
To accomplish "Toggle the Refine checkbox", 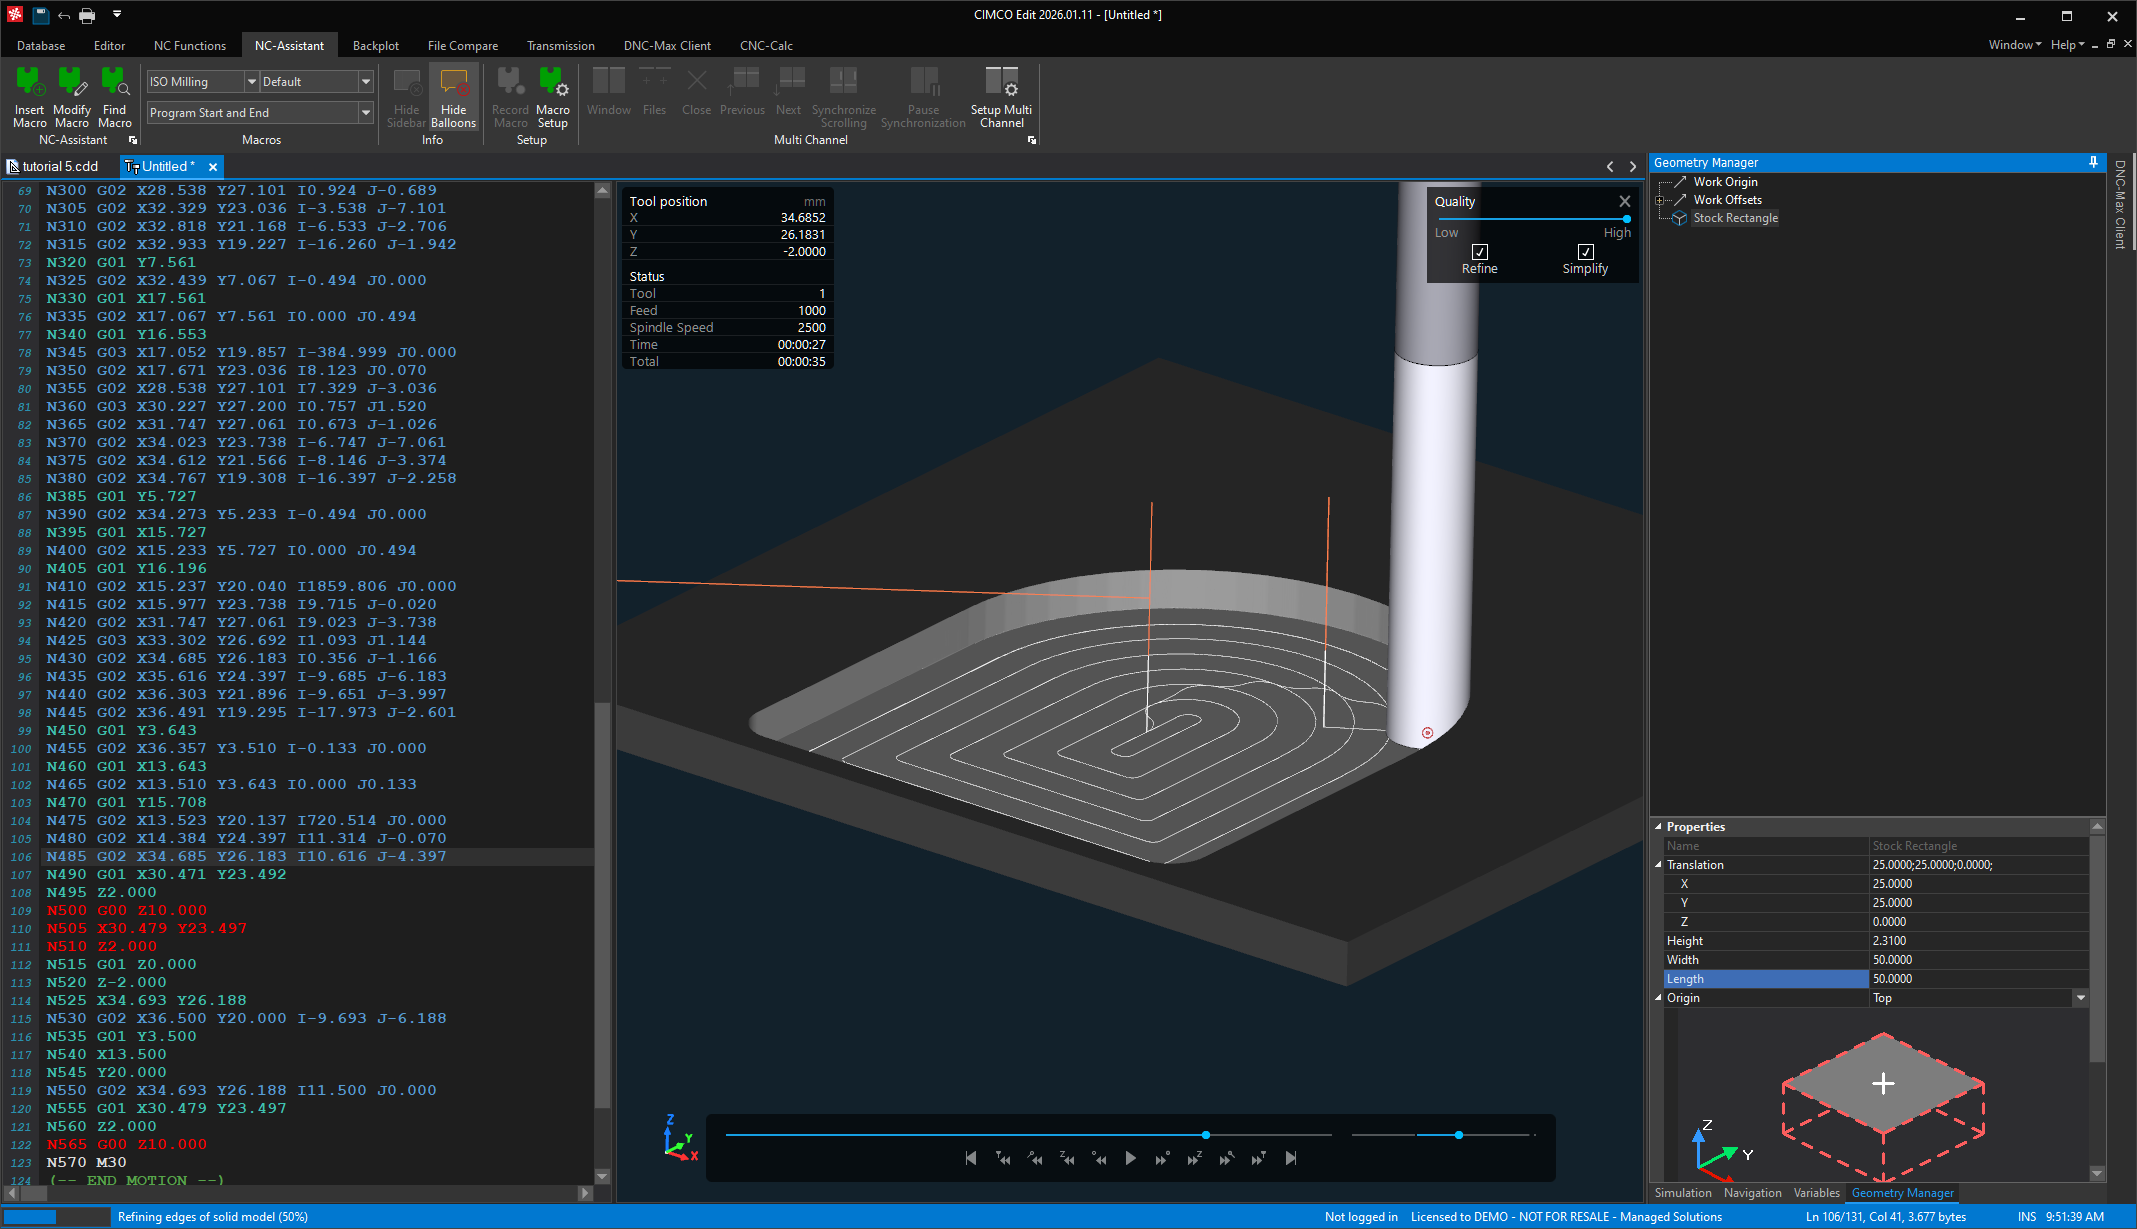I will 1480,252.
